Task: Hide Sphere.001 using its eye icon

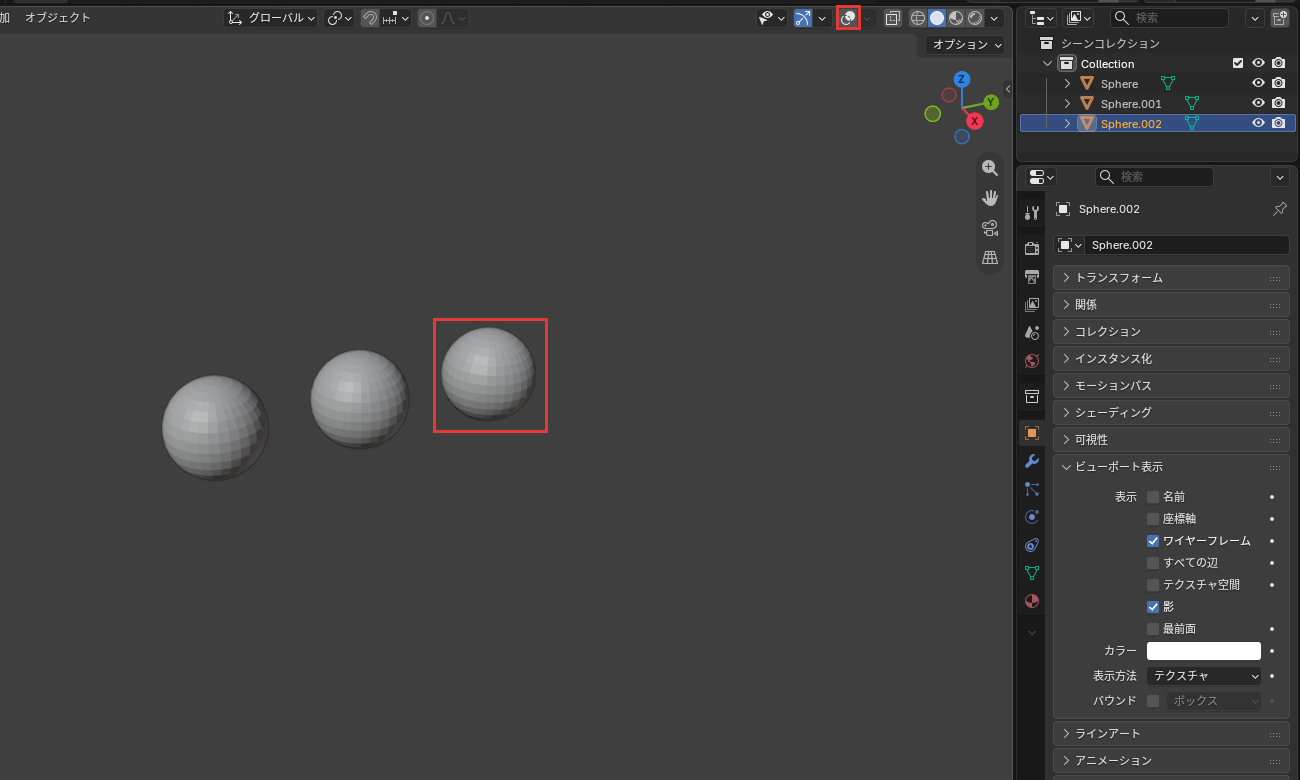Action: point(1259,103)
